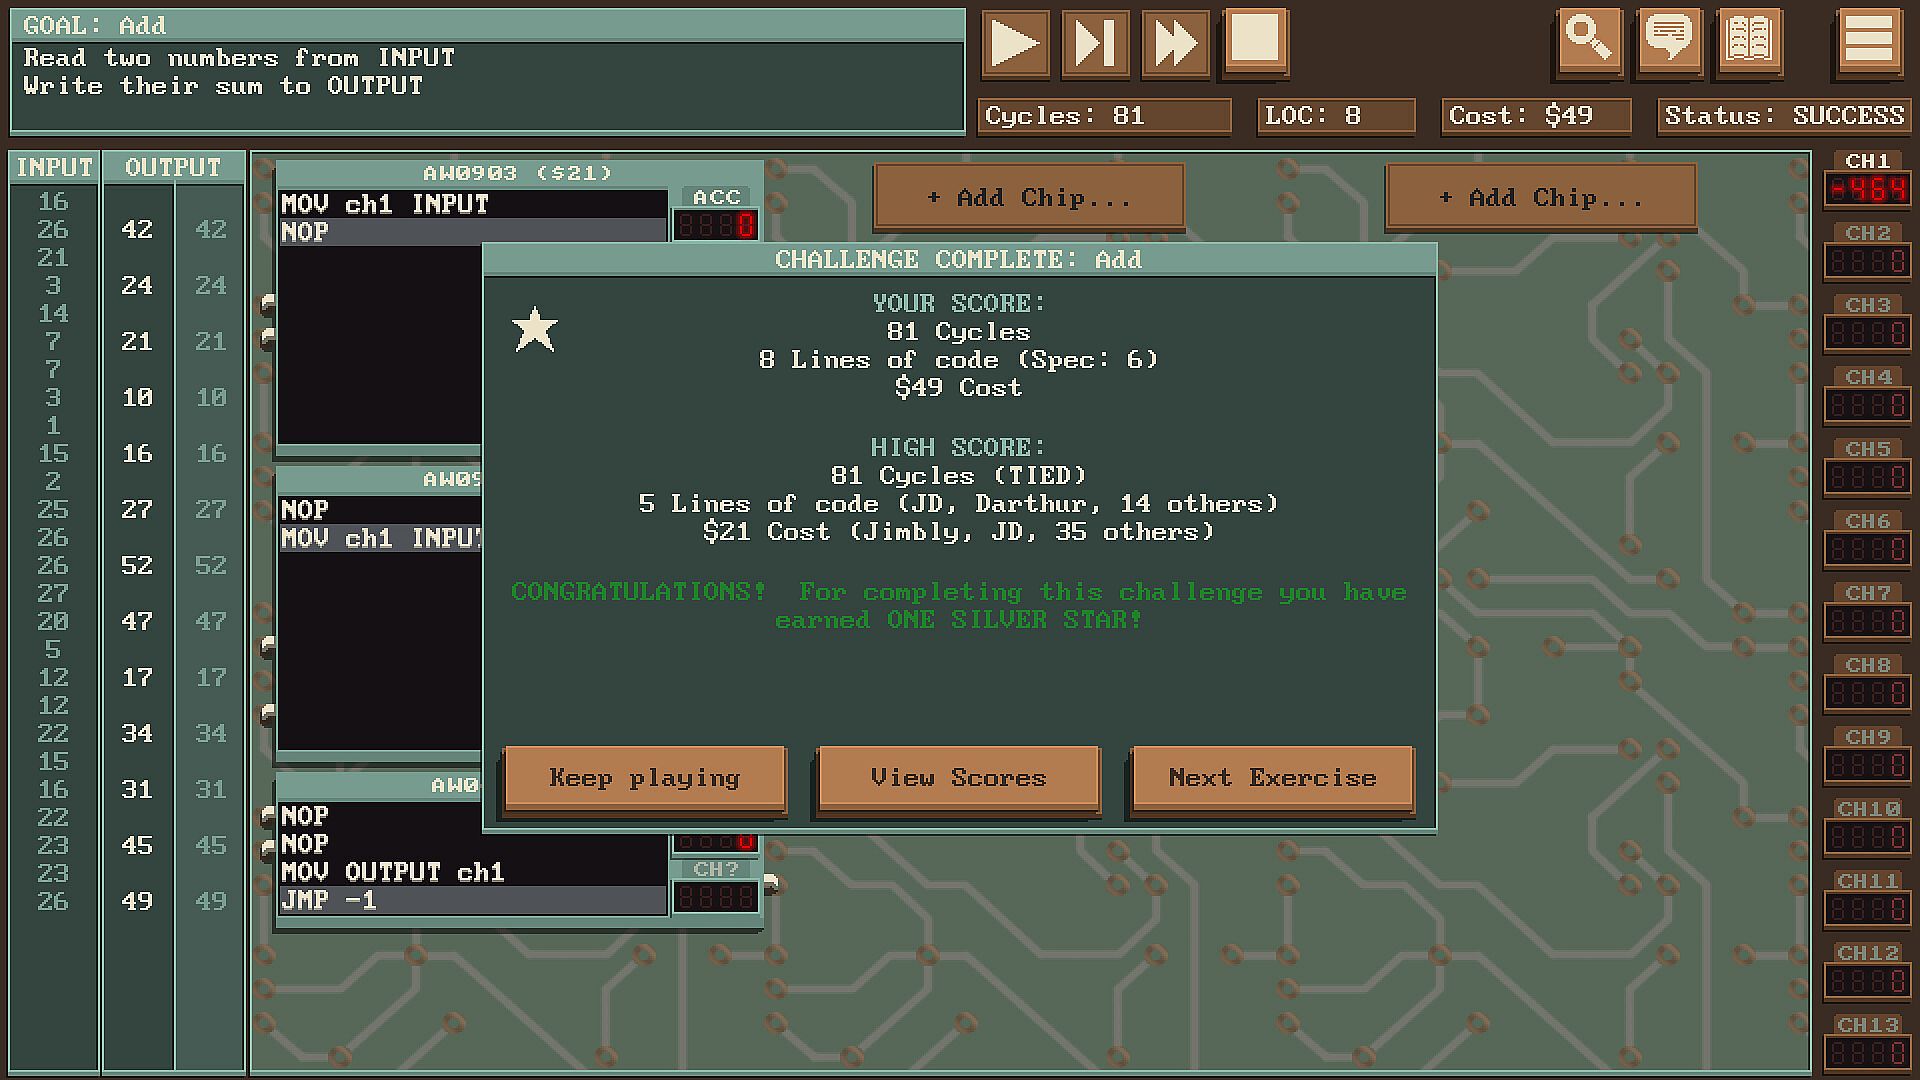
Task: Open the magnifying glass search icon
Action: [x=1588, y=41]
